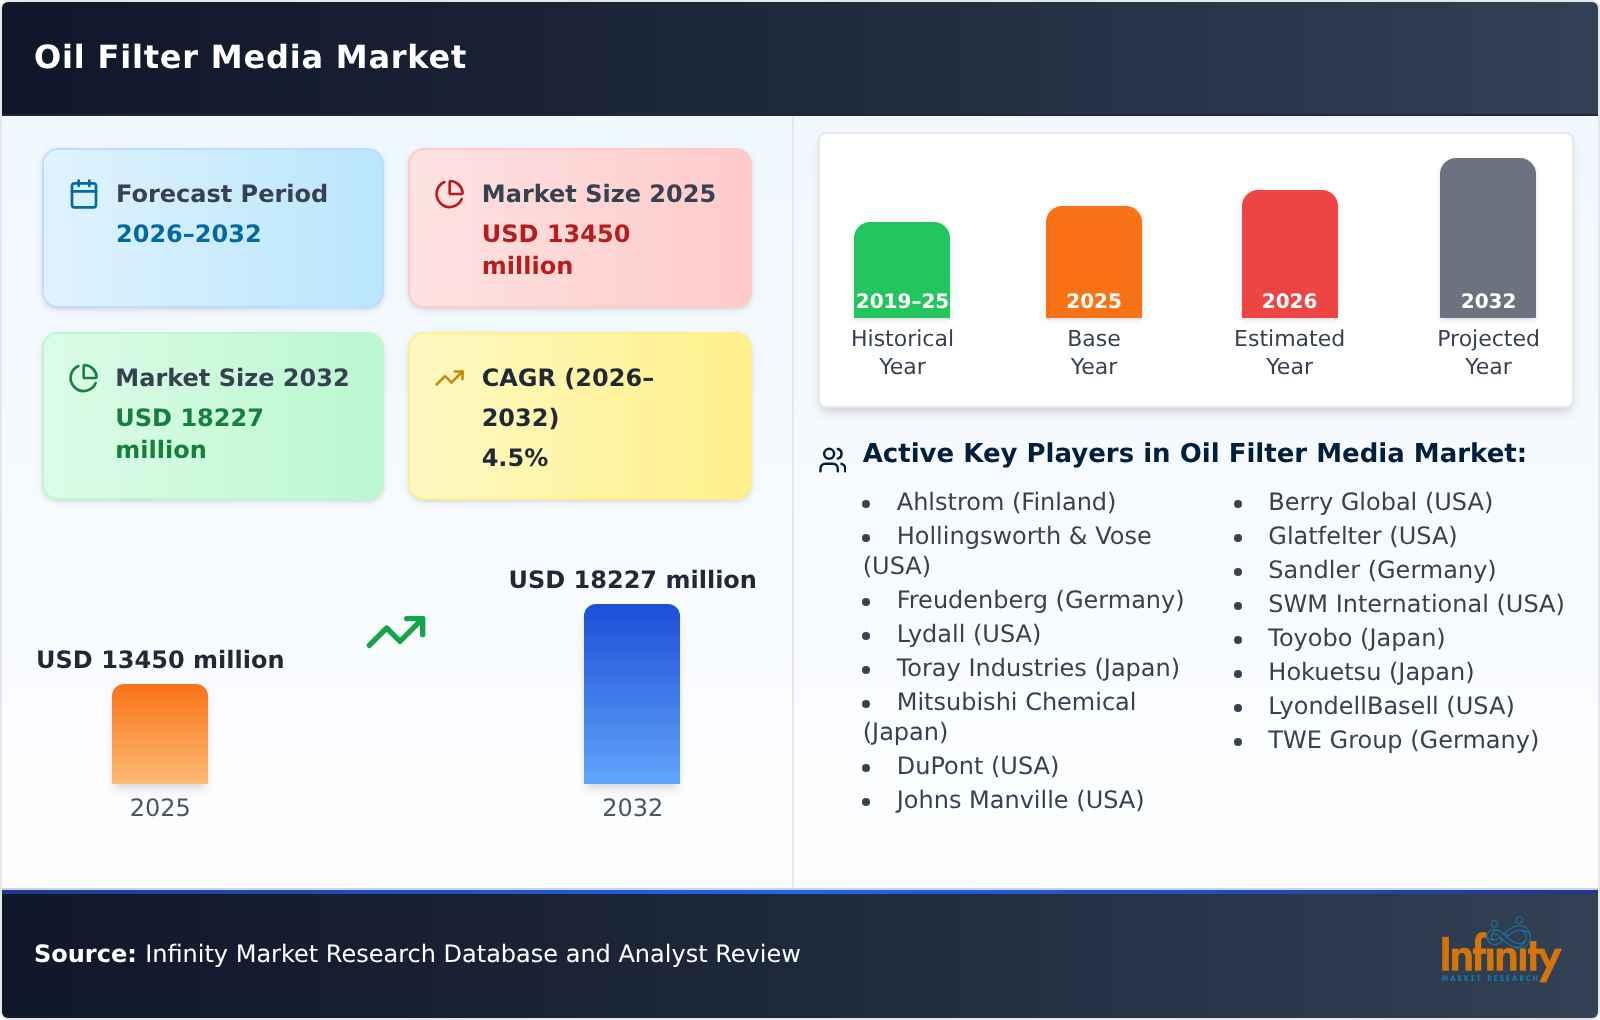
Task: Click the Ahlstrom (Finland) entry
Action: point(1006,501)
